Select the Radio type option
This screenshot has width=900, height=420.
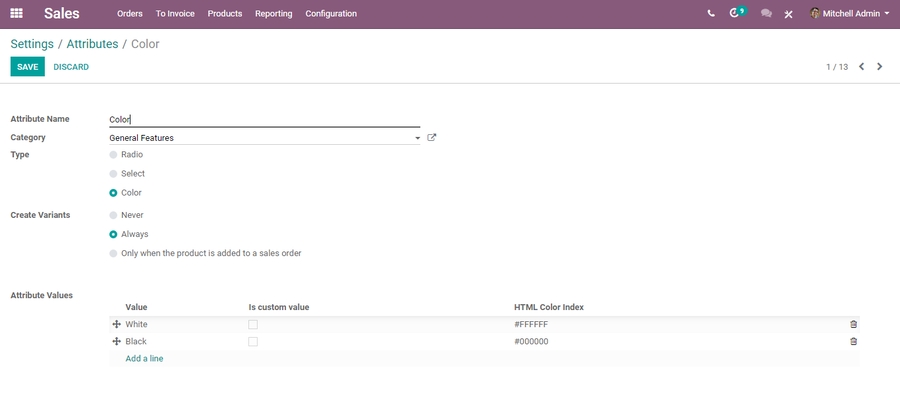click(113, 155)
